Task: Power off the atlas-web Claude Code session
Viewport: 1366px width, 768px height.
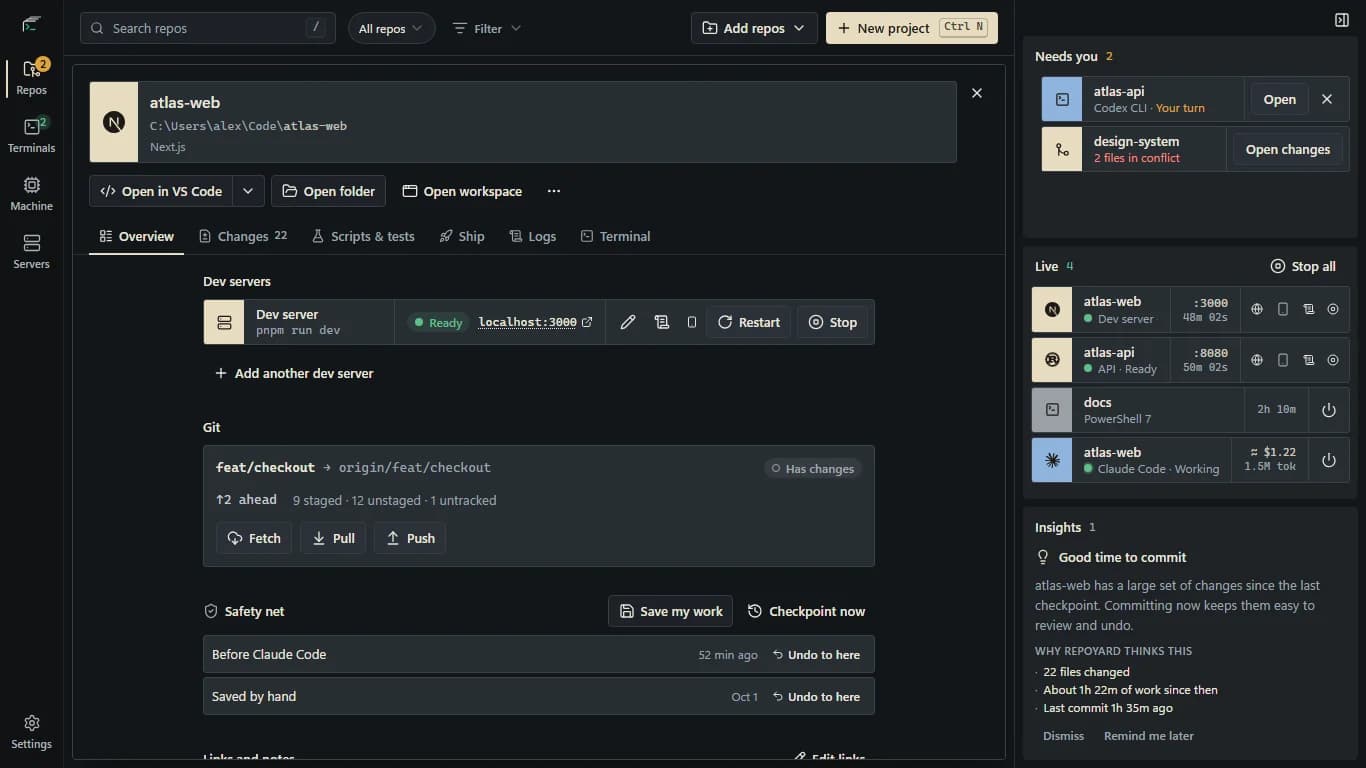Action: [1329, 460]
